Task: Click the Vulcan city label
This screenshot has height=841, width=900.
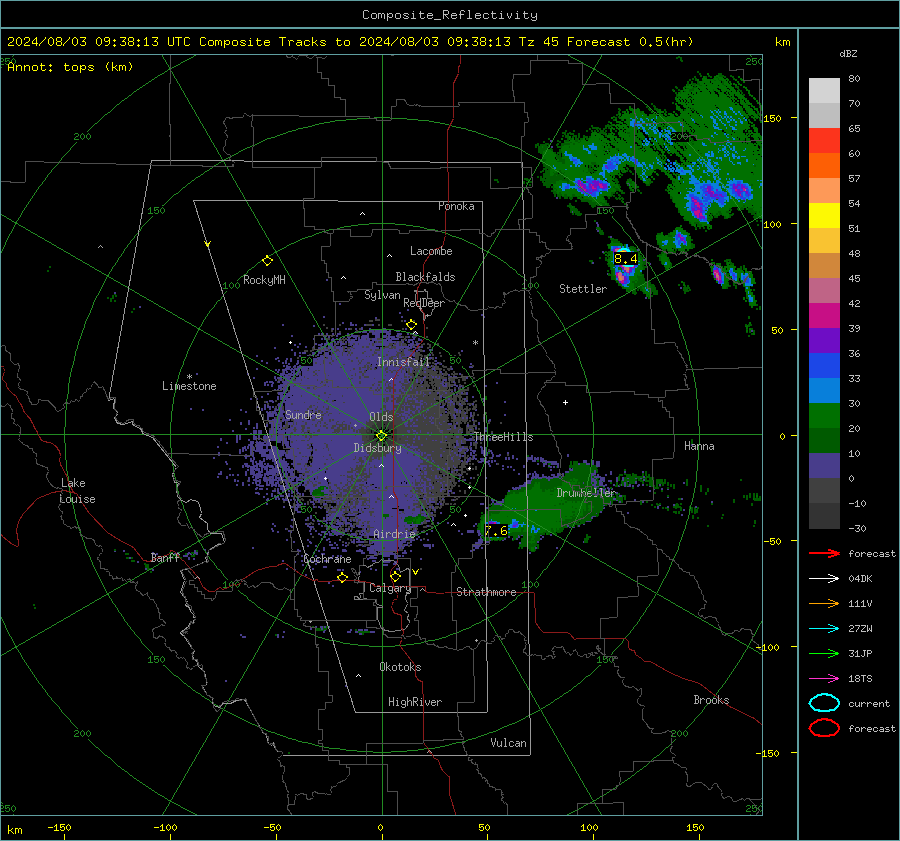Action: point(509,743)
